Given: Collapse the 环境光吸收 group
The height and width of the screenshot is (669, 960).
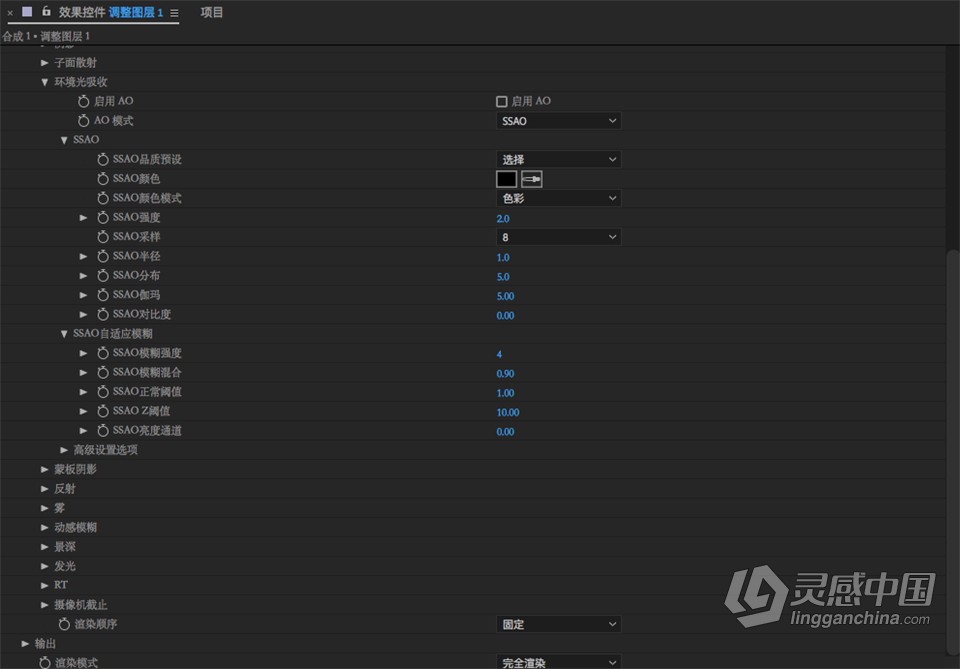Looking at the screenshot, I should coord(45,82).
